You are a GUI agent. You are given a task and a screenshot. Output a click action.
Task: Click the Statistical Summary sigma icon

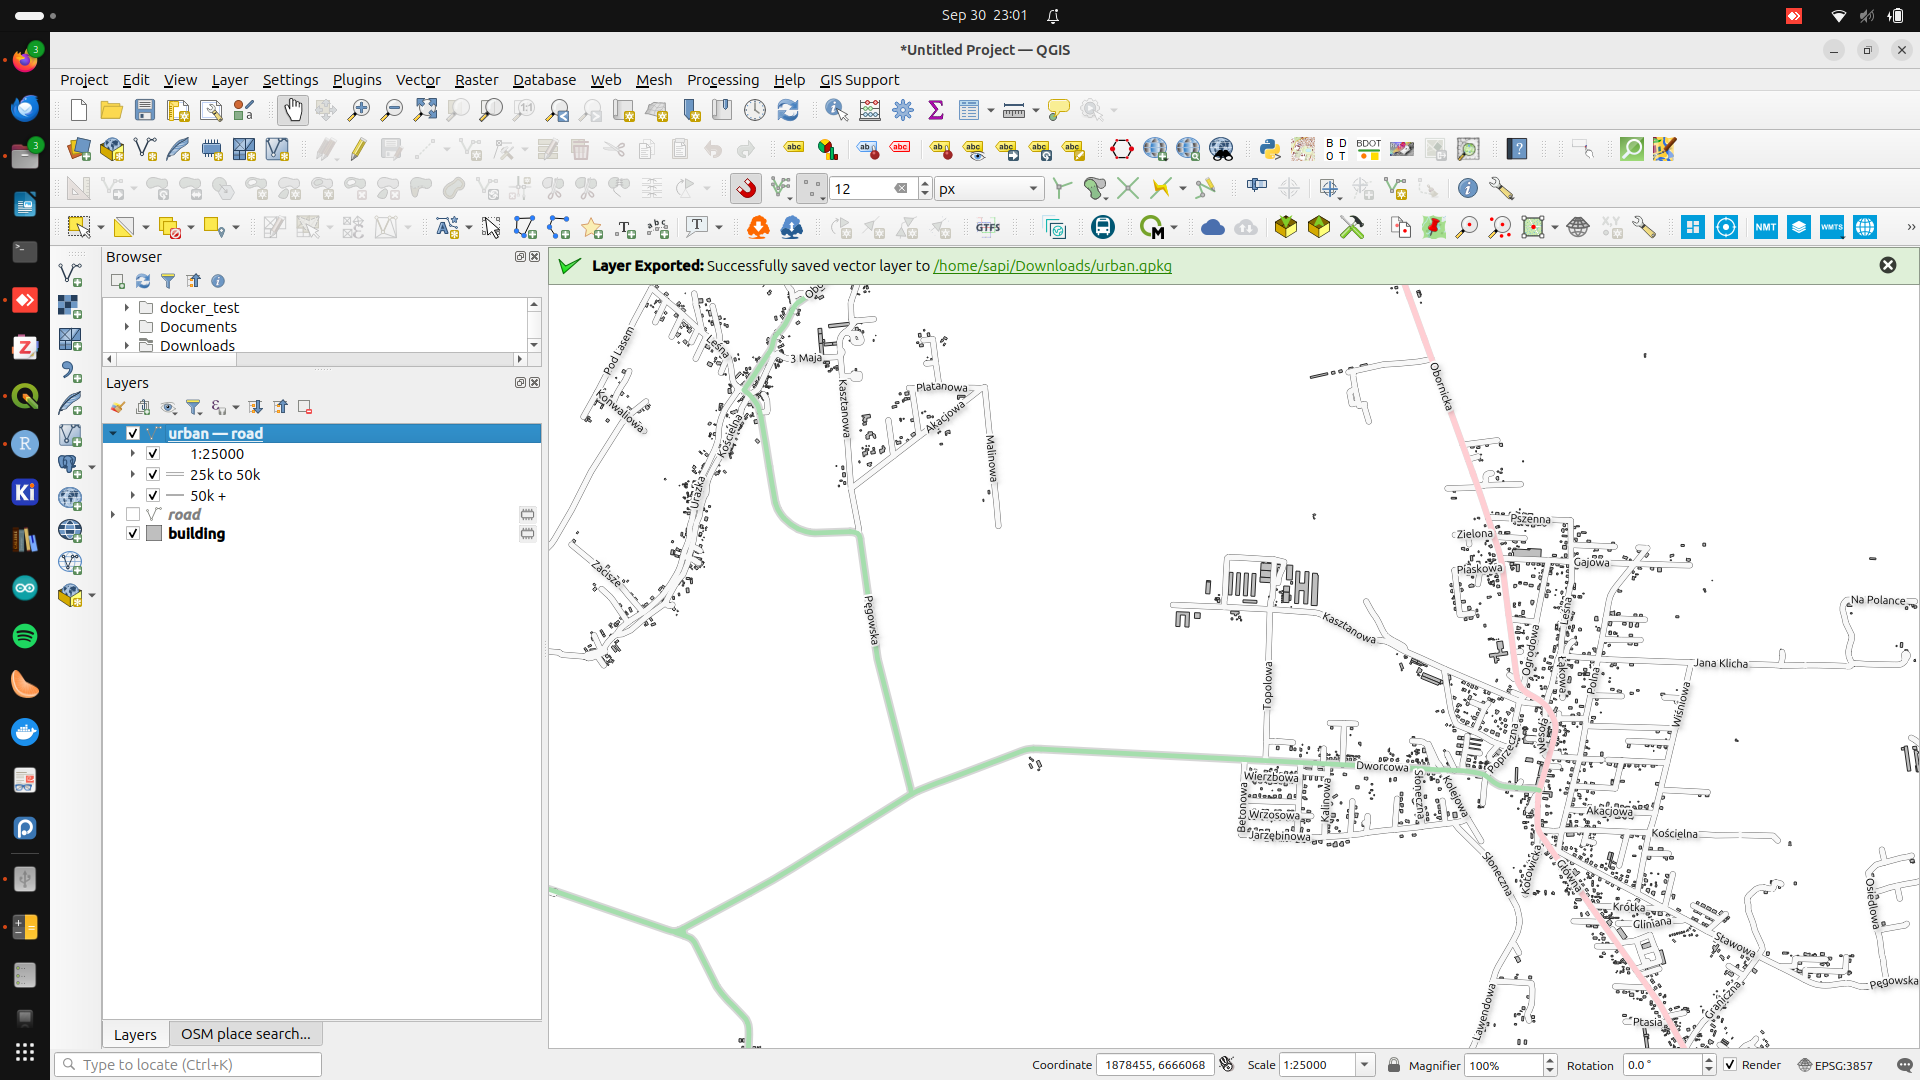coord(936,110)
